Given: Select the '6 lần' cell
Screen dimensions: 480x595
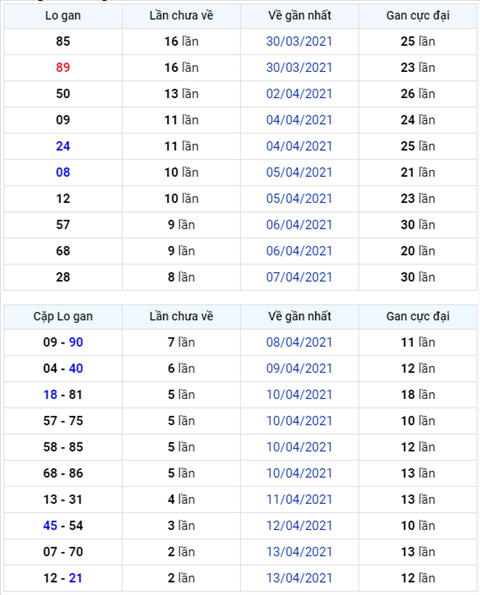Looking at the screenshot, I should (x=181, y=368).
